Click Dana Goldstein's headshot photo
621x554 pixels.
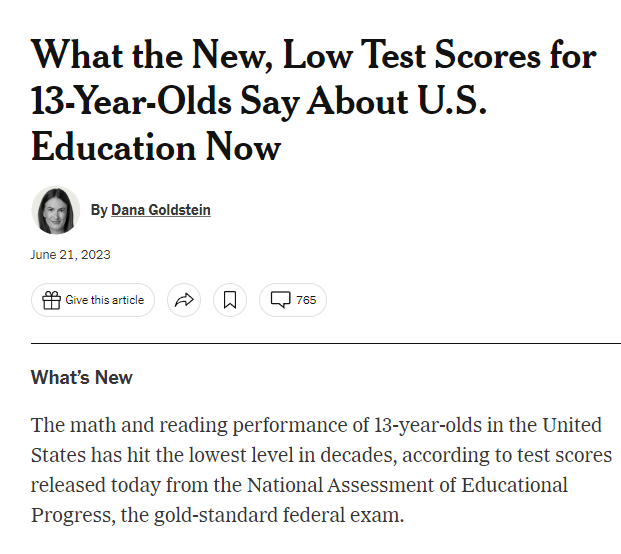pyautogui.click(x=56, y=210)
